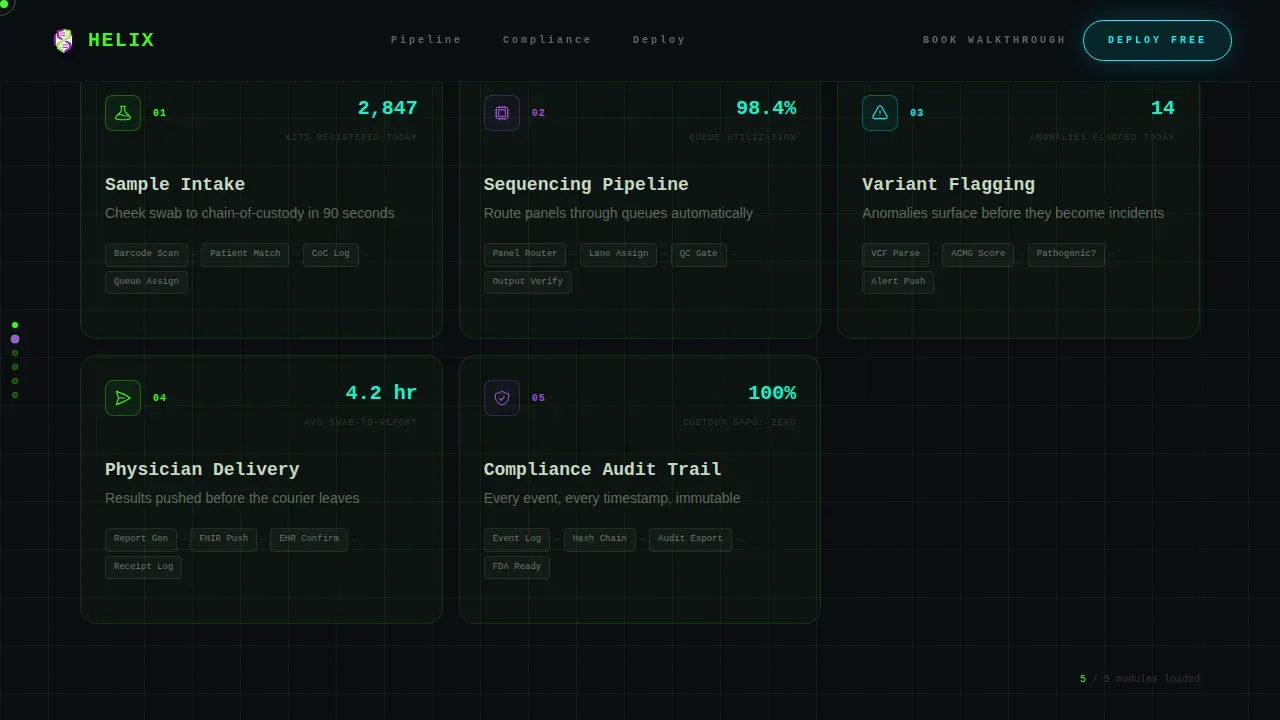
Task: Select the Output Verify chip
Action: point(528,282)
